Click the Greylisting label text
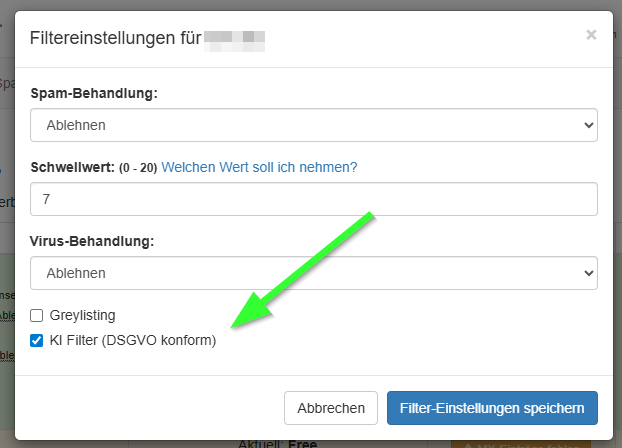Image resolution: width=622 pixels, height=448 pixels. 89,315
